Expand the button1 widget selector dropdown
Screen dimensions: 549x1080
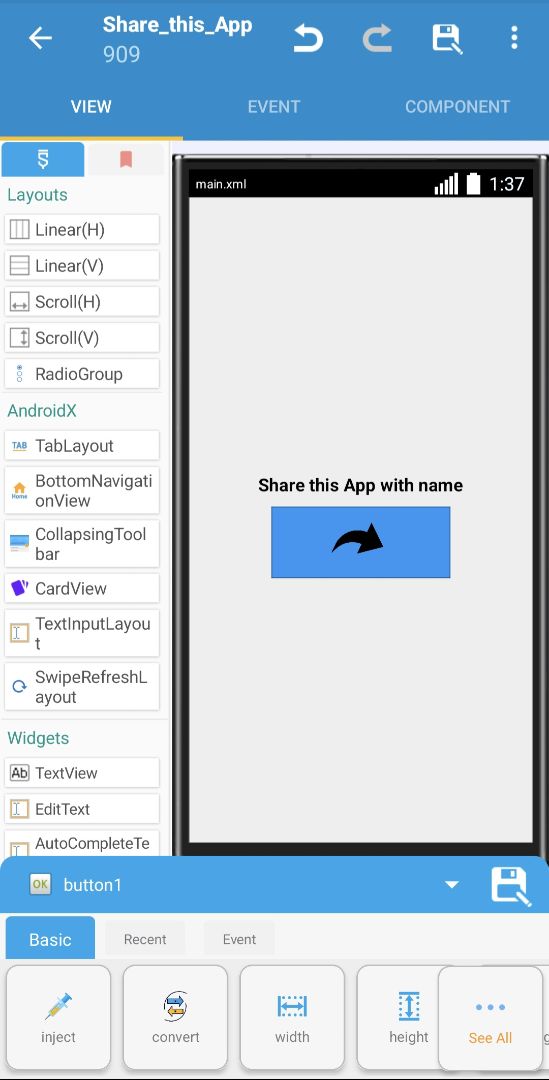[x=452, y=884]
